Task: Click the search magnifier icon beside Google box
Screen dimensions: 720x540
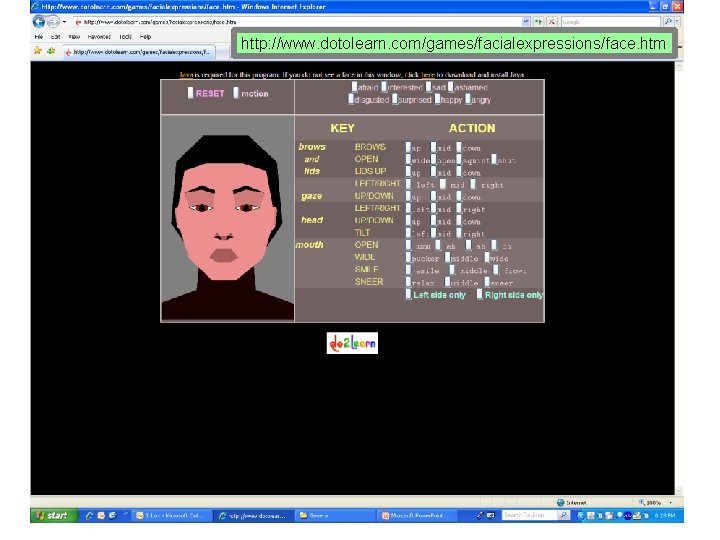Action: coord(668,22)
